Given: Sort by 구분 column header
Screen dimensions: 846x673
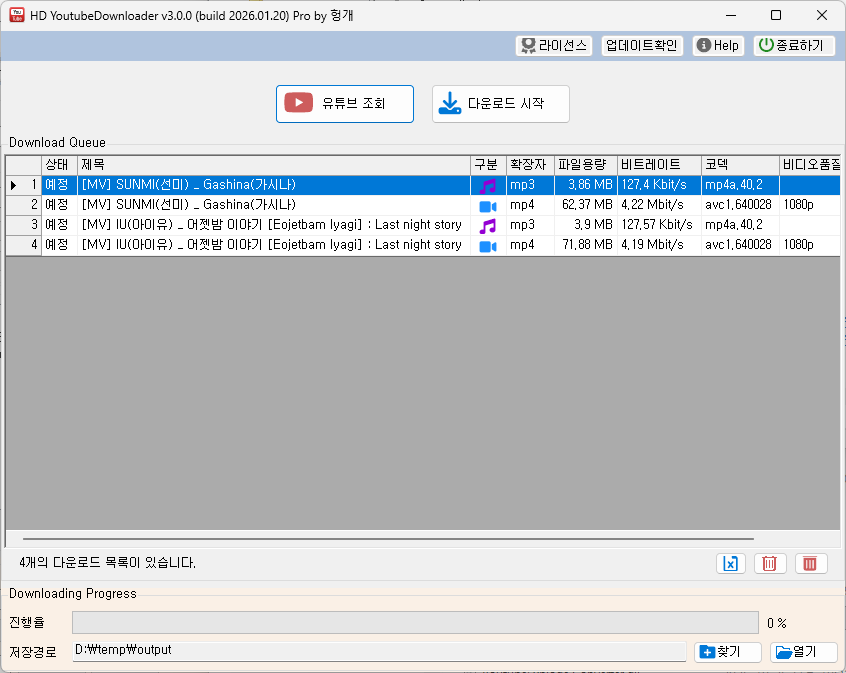Looking at the screenshot, I should click(488, 165).
